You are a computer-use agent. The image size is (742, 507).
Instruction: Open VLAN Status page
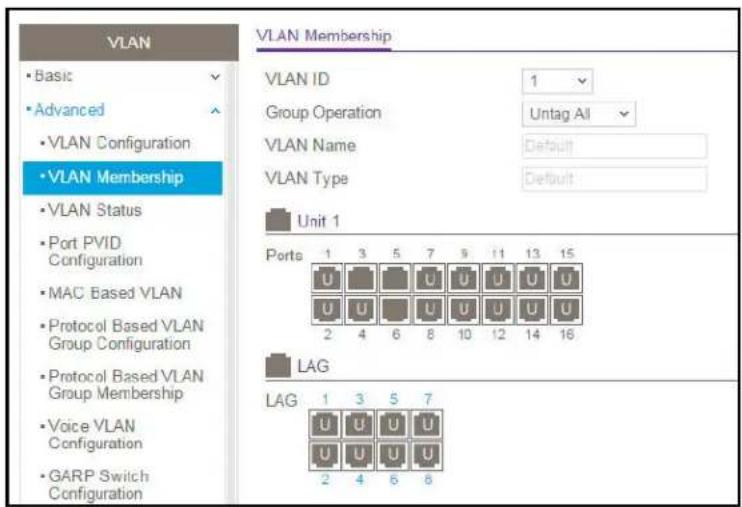[x=95, y=210]
